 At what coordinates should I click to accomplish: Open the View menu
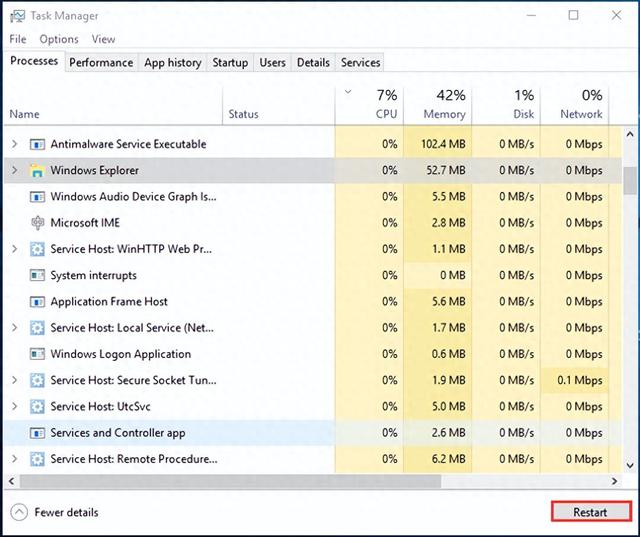[x=103, y=39]
